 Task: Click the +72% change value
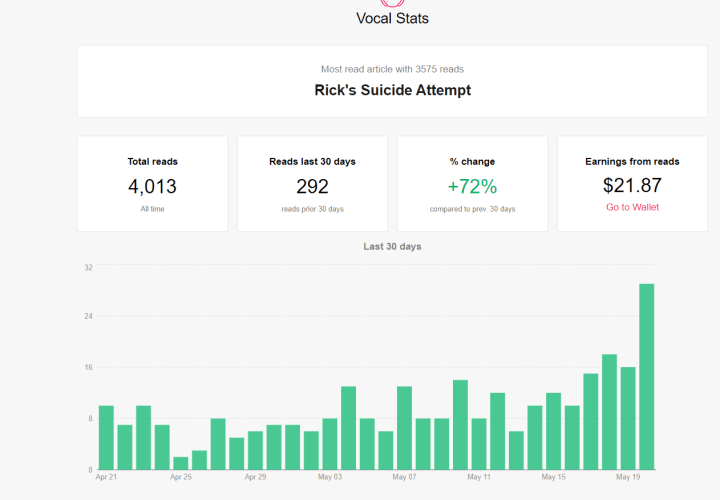point(472,186)
